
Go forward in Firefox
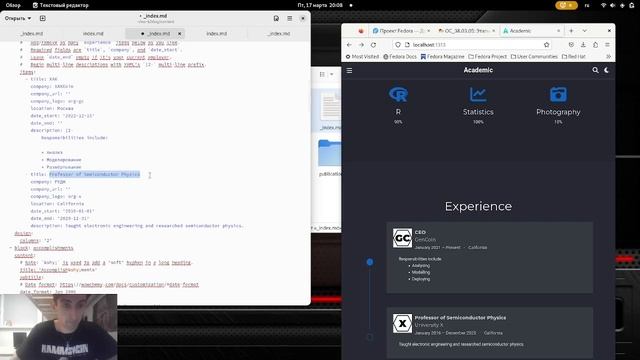[x=361, y=44]
